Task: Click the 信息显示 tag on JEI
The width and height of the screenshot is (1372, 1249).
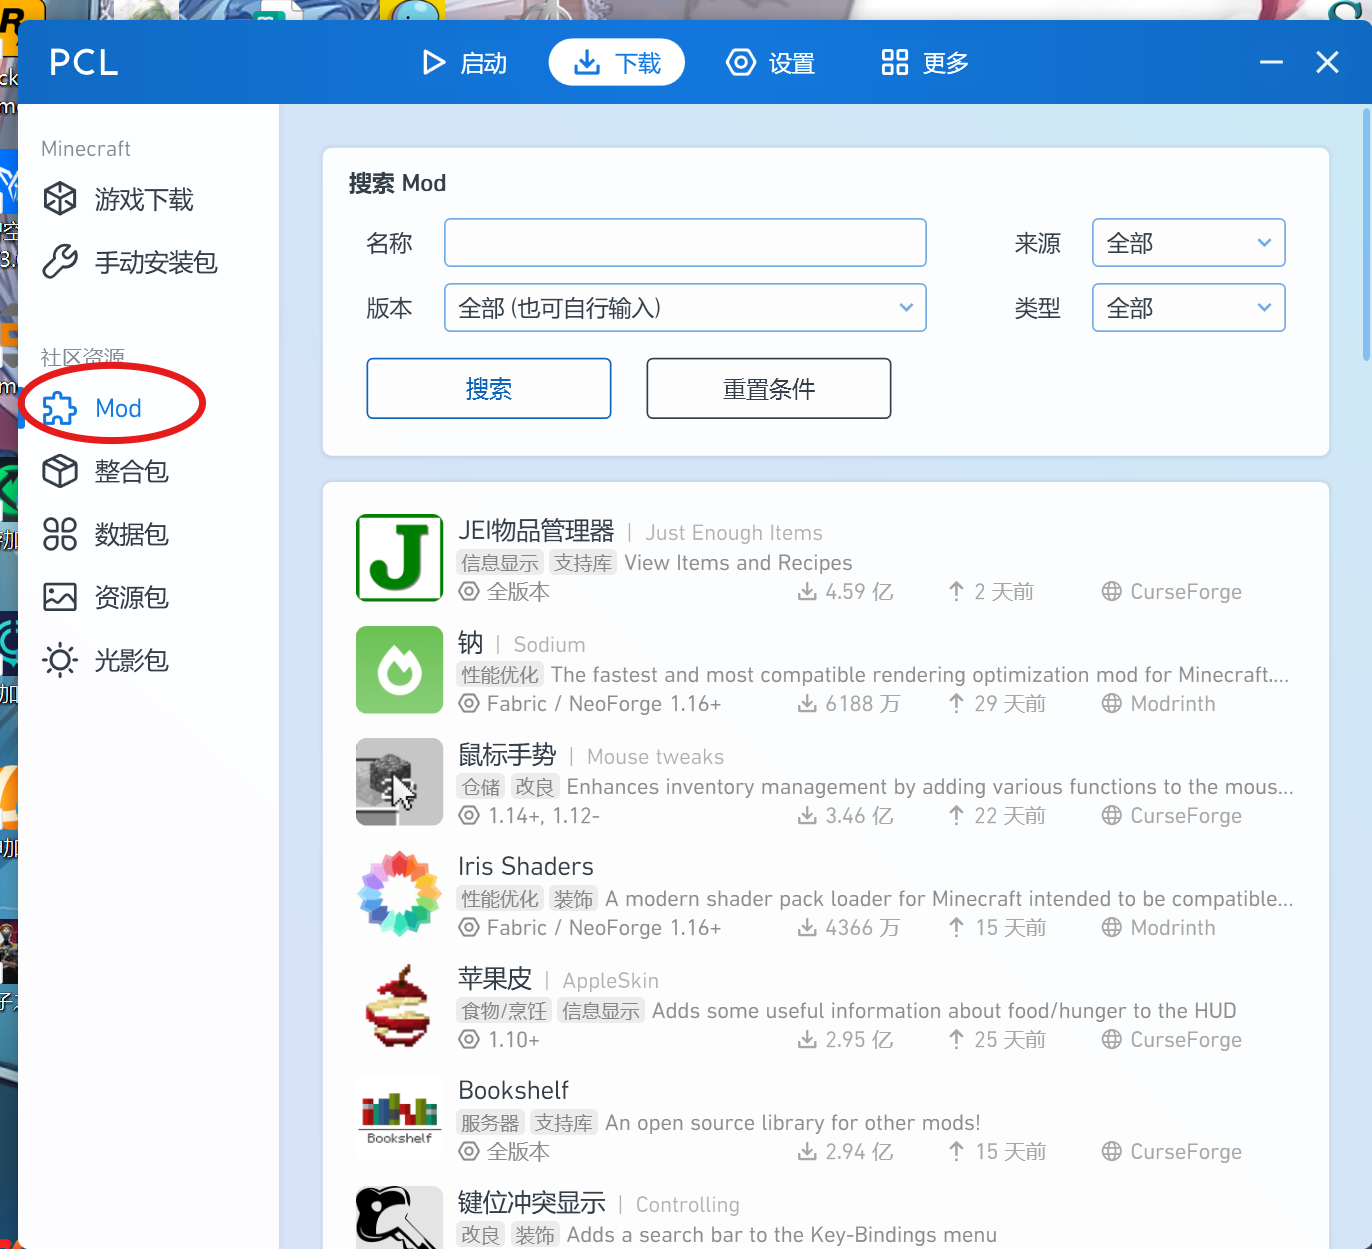Action: point(500,563)
